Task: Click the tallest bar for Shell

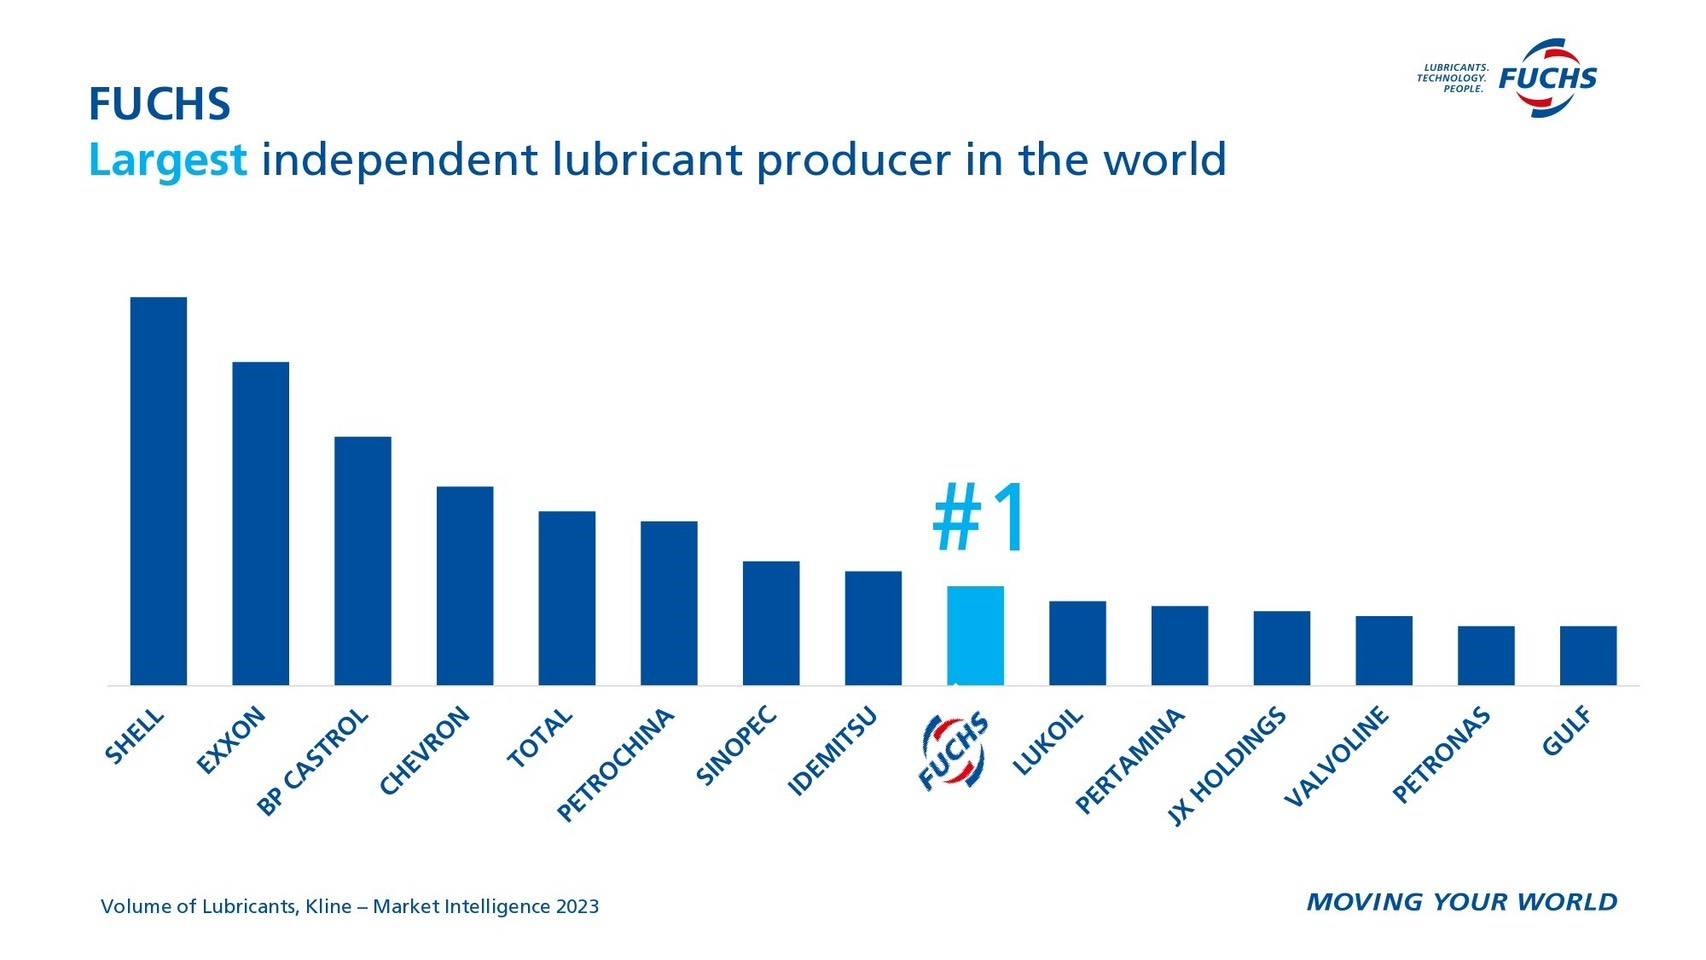Action: click(158, 490)
